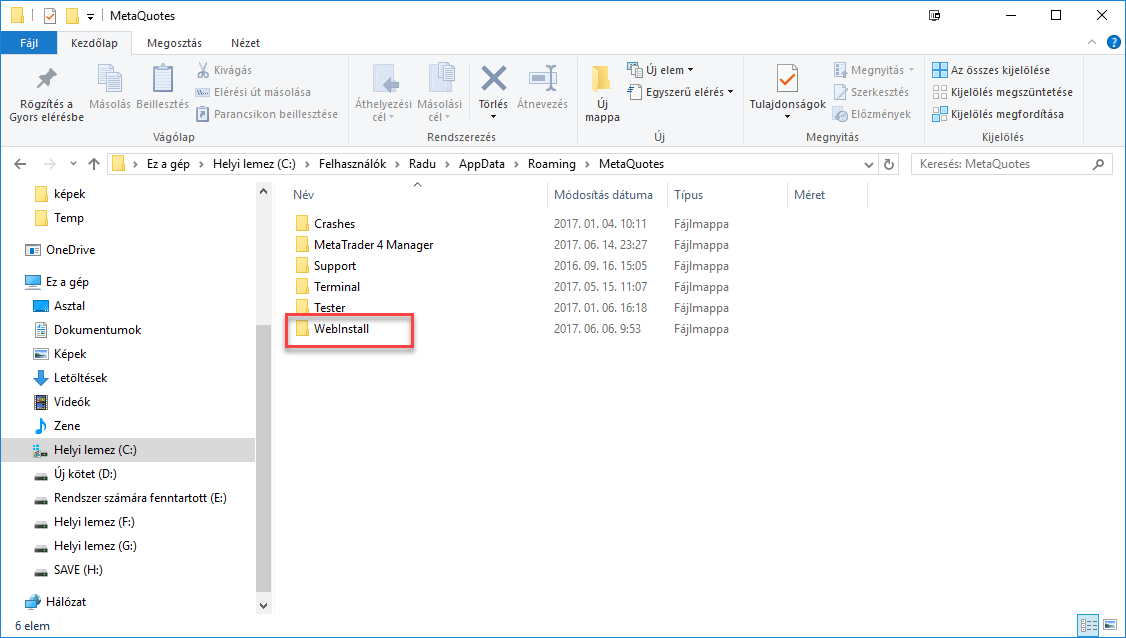
Task: Switch to large icons view in status bar
Action: coord(1108,624)
